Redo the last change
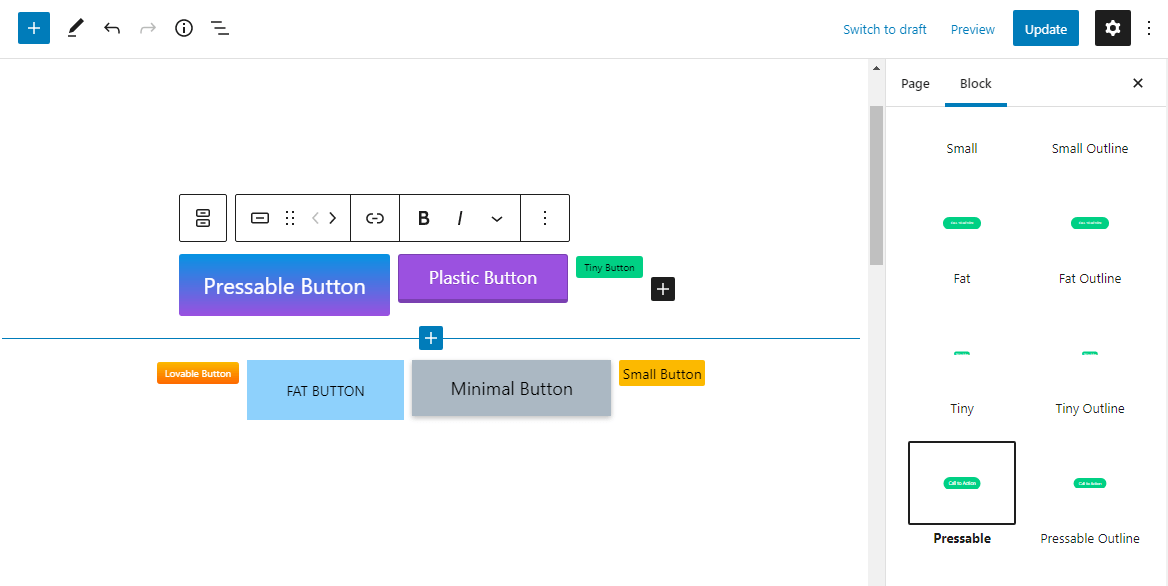The height and width of the screenshot is (586, 1168). [x=147, y=28]
